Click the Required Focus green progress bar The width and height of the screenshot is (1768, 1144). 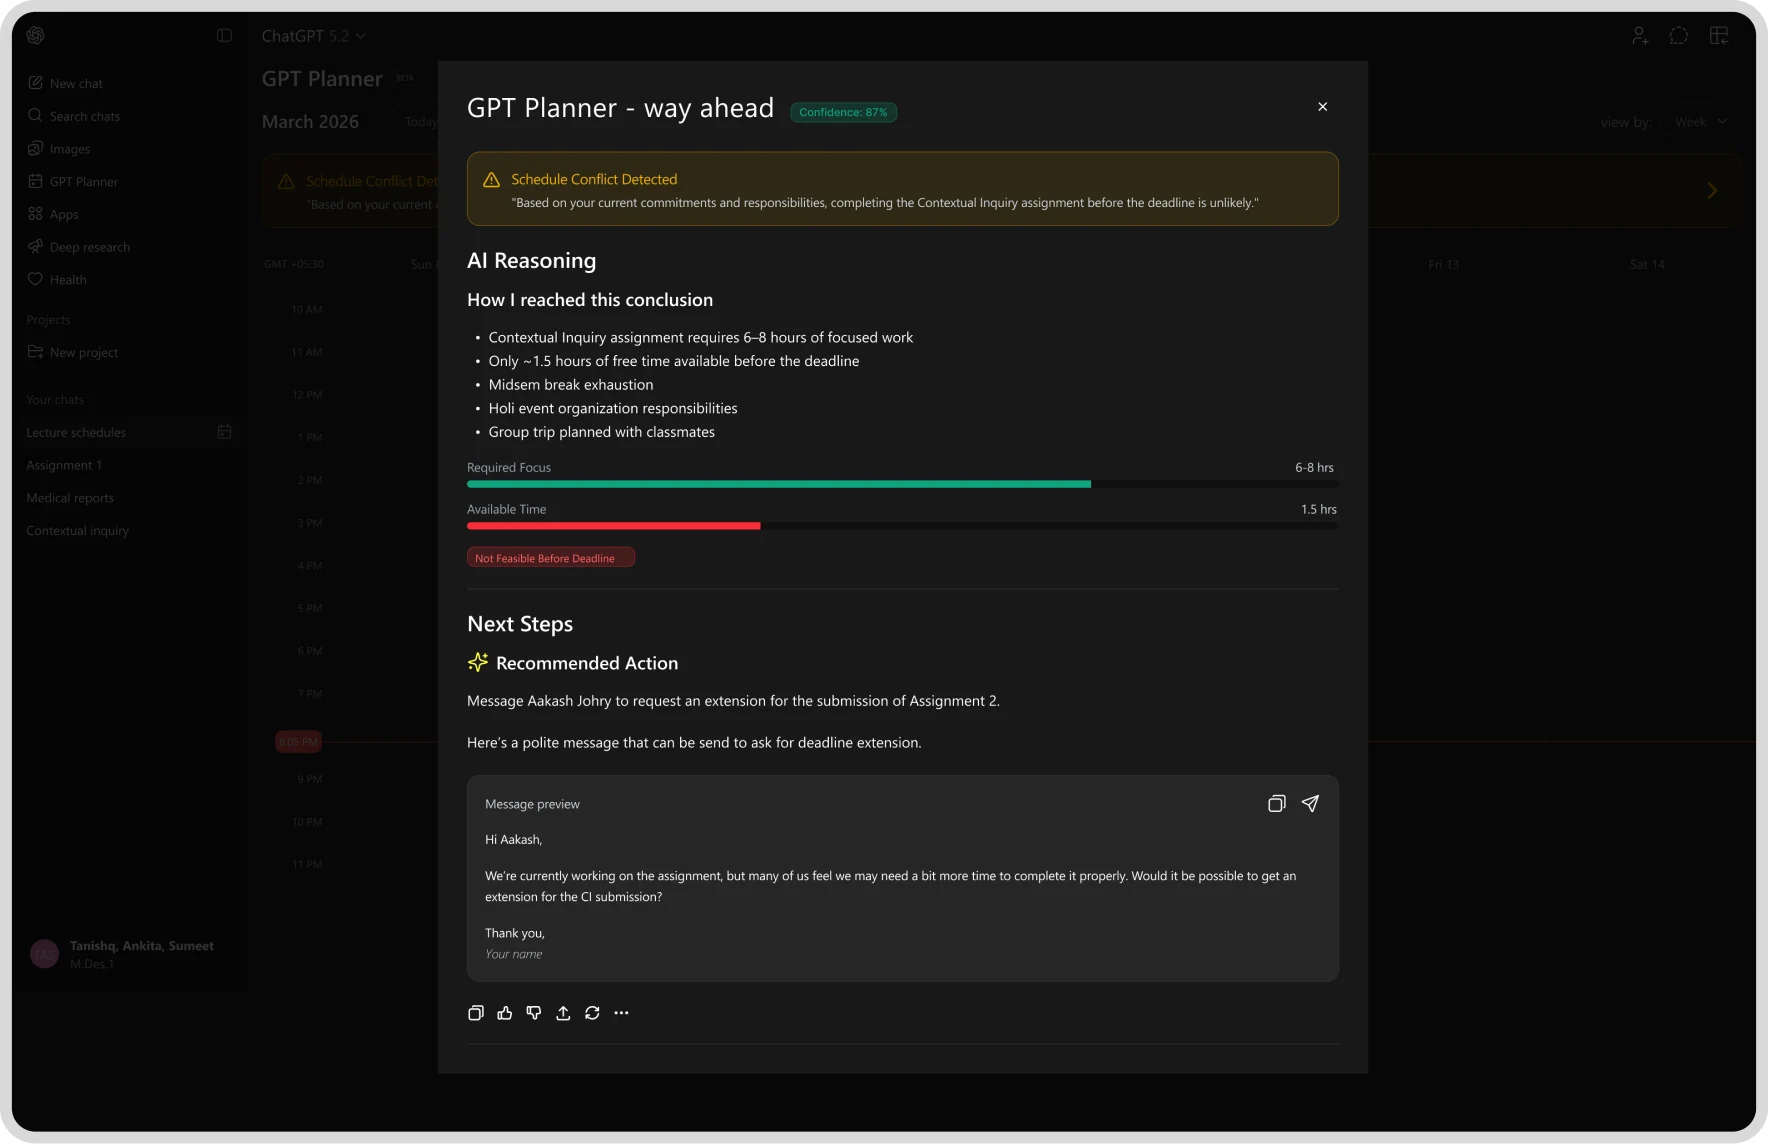[x=779, y=484]
